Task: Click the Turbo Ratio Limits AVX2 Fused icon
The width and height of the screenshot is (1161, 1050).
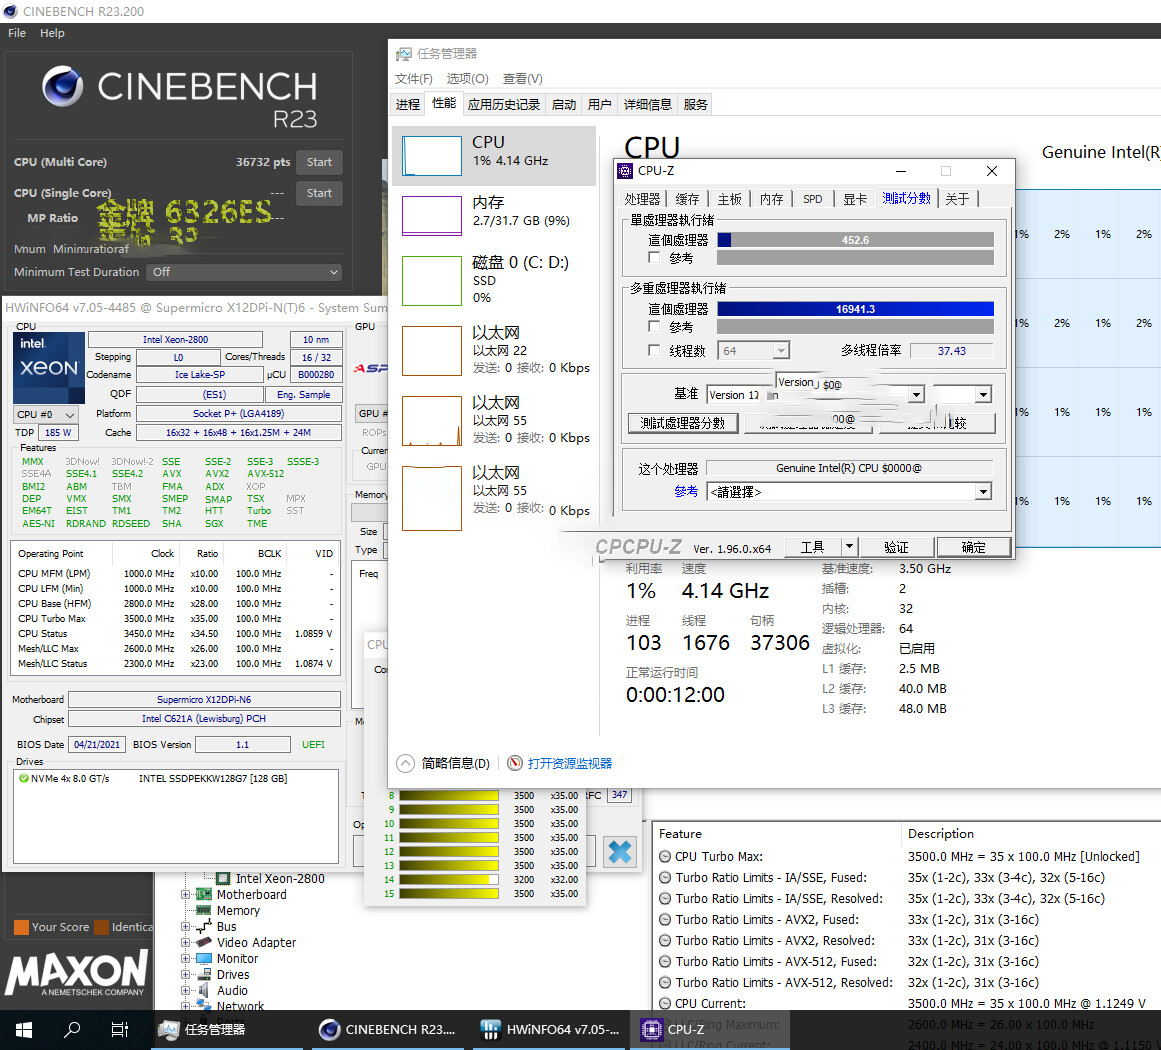Action: (665, 920)
